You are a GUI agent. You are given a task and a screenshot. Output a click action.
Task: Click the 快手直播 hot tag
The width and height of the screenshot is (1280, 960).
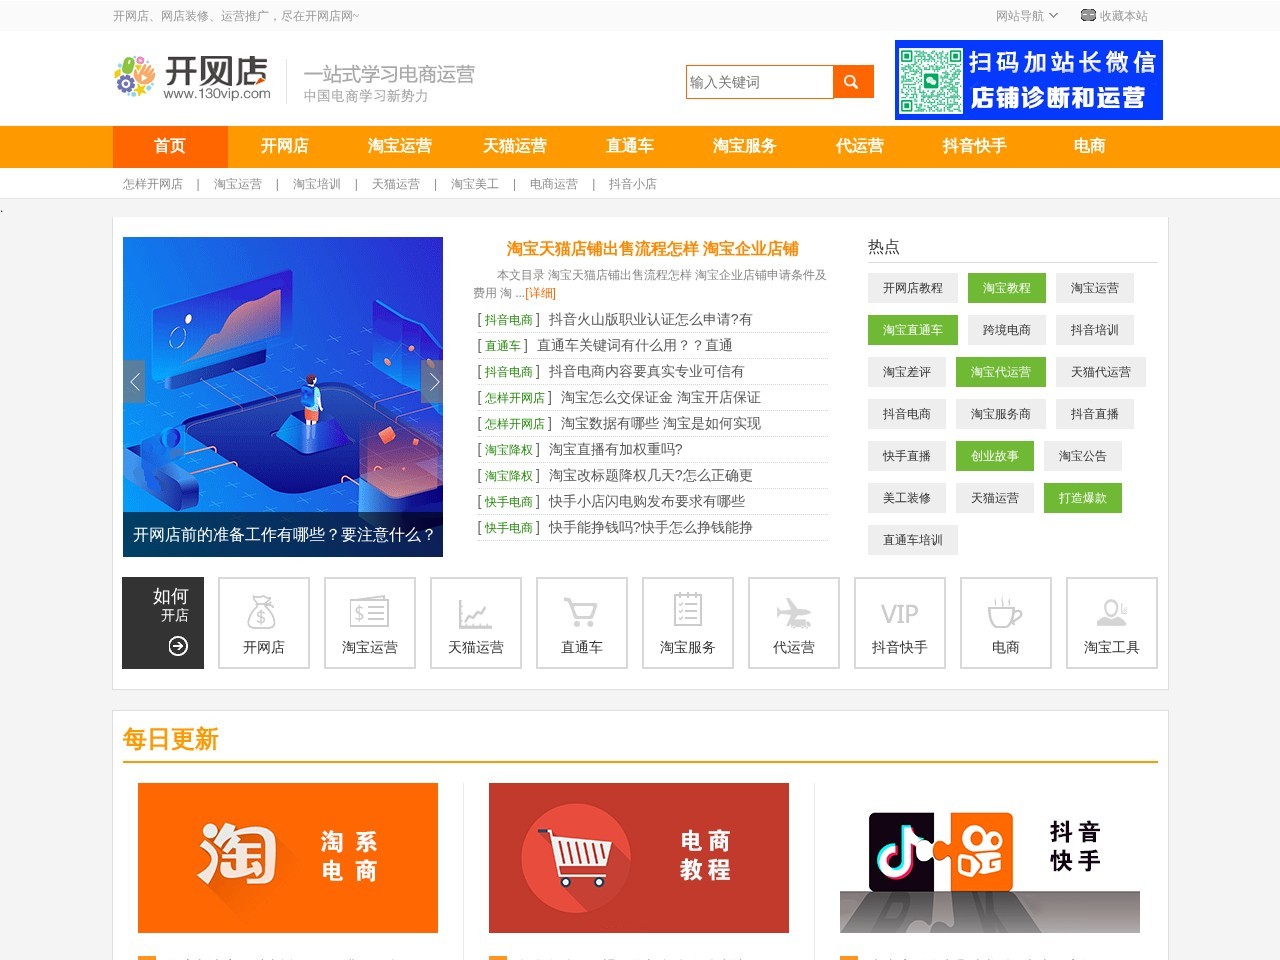click(907, 456)
